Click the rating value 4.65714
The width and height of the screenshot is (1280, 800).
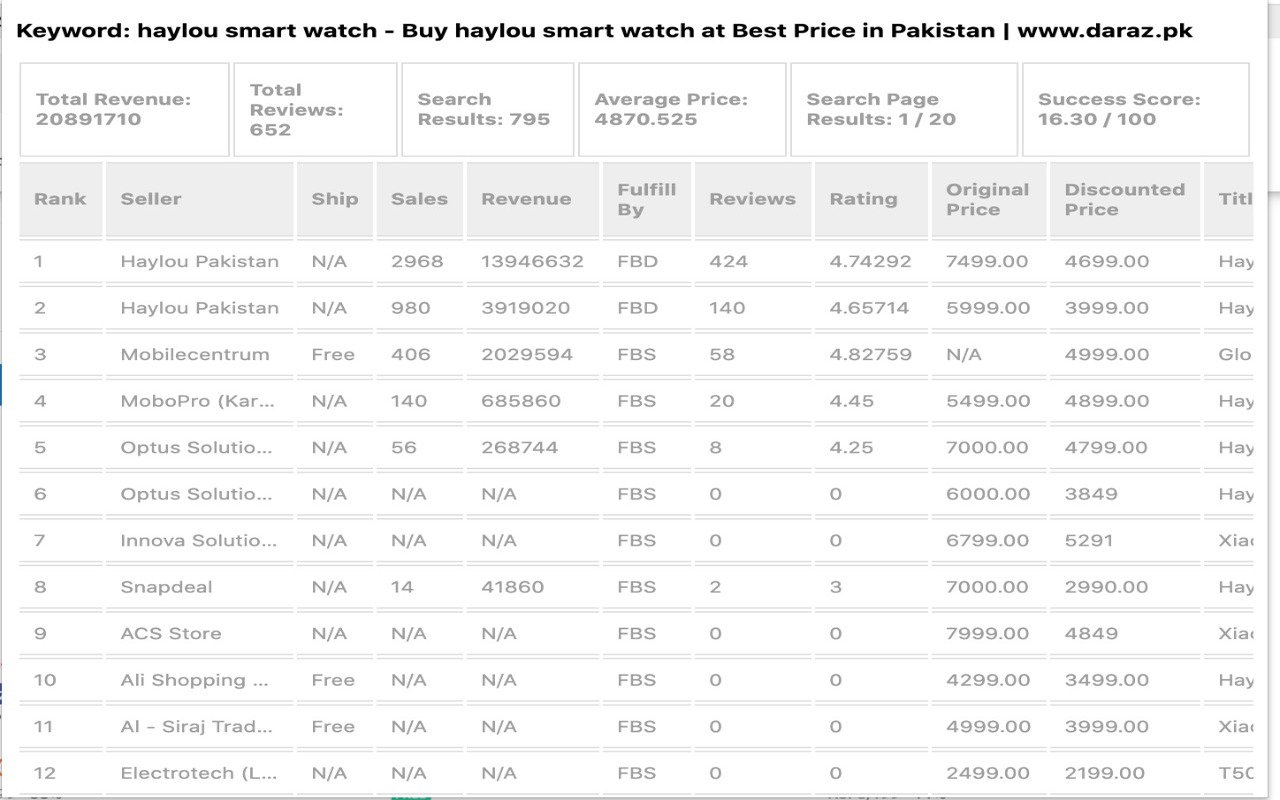point(869,308)
